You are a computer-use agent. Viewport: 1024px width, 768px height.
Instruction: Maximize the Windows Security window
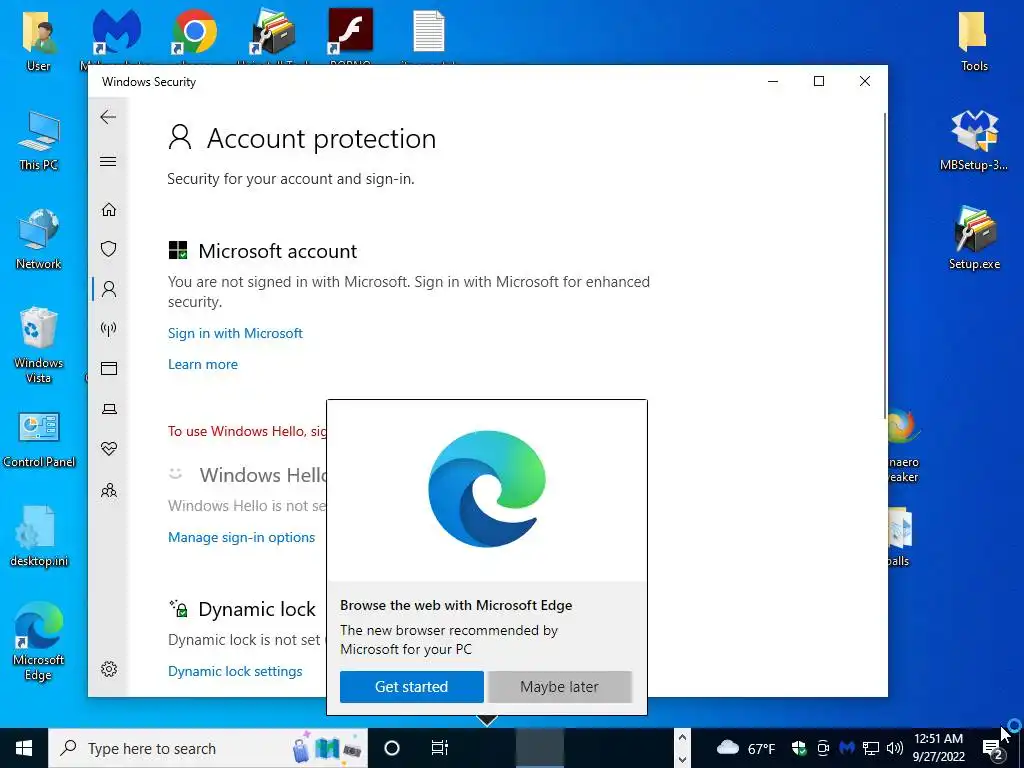pos(819,81)
